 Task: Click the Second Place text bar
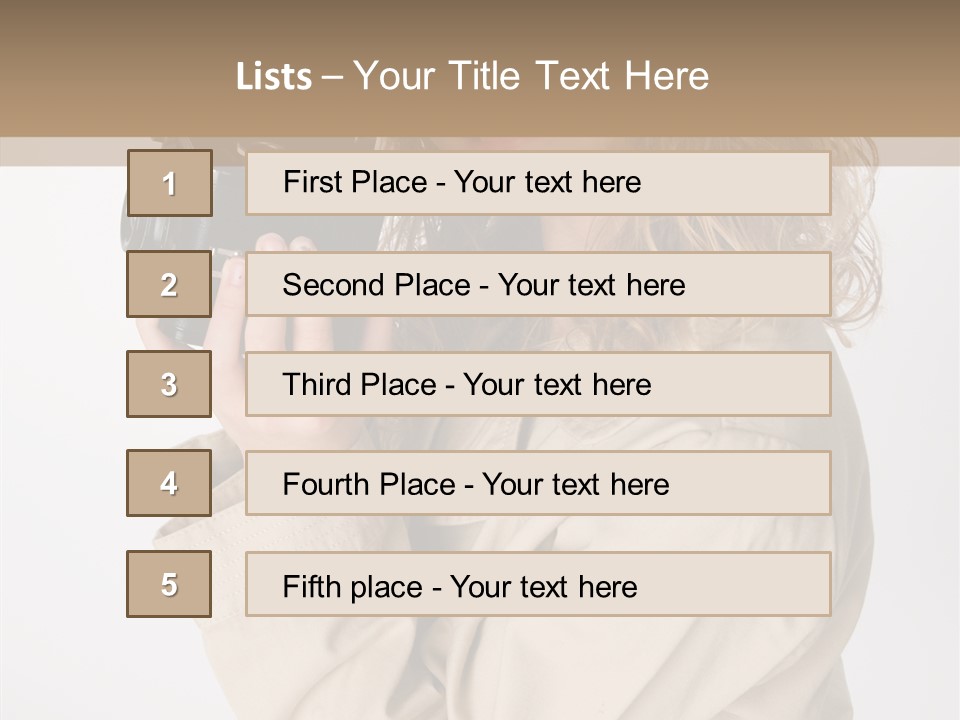[x=538, y=284]
